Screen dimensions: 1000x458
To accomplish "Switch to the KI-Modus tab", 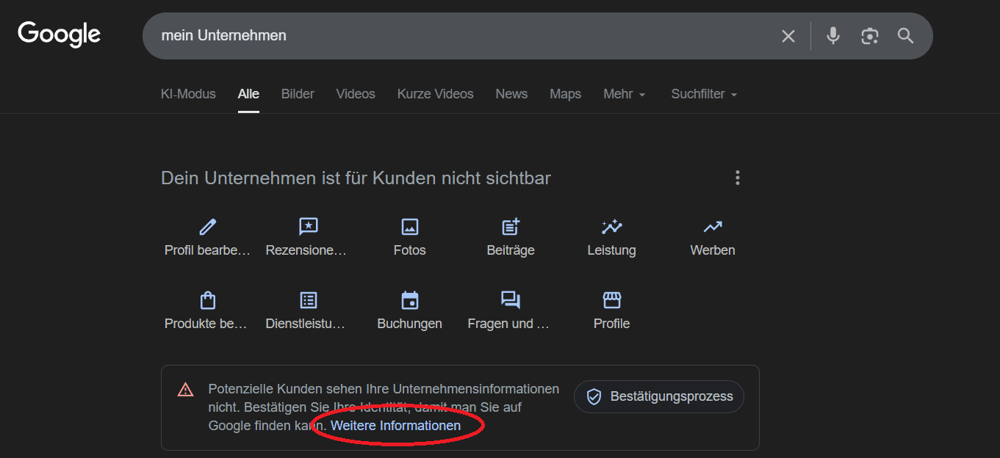I will 188,94.
